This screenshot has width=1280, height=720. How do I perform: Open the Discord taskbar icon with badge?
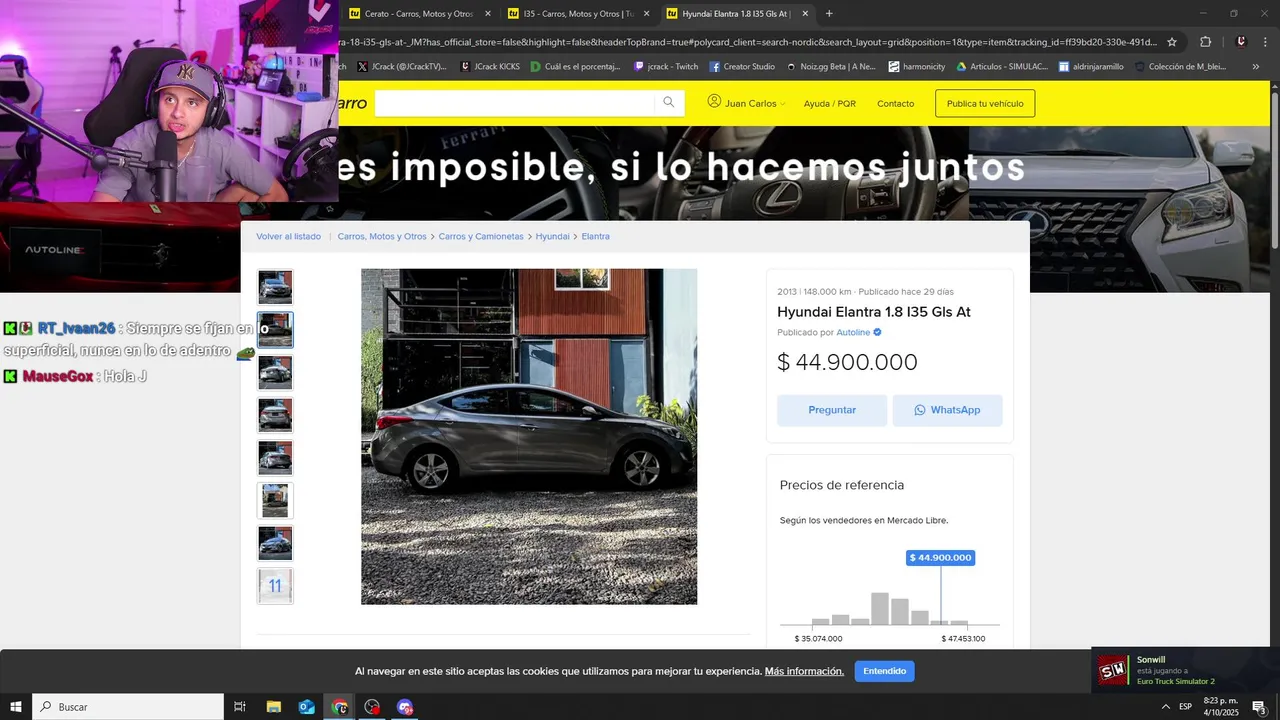click(x=405, y=707)
